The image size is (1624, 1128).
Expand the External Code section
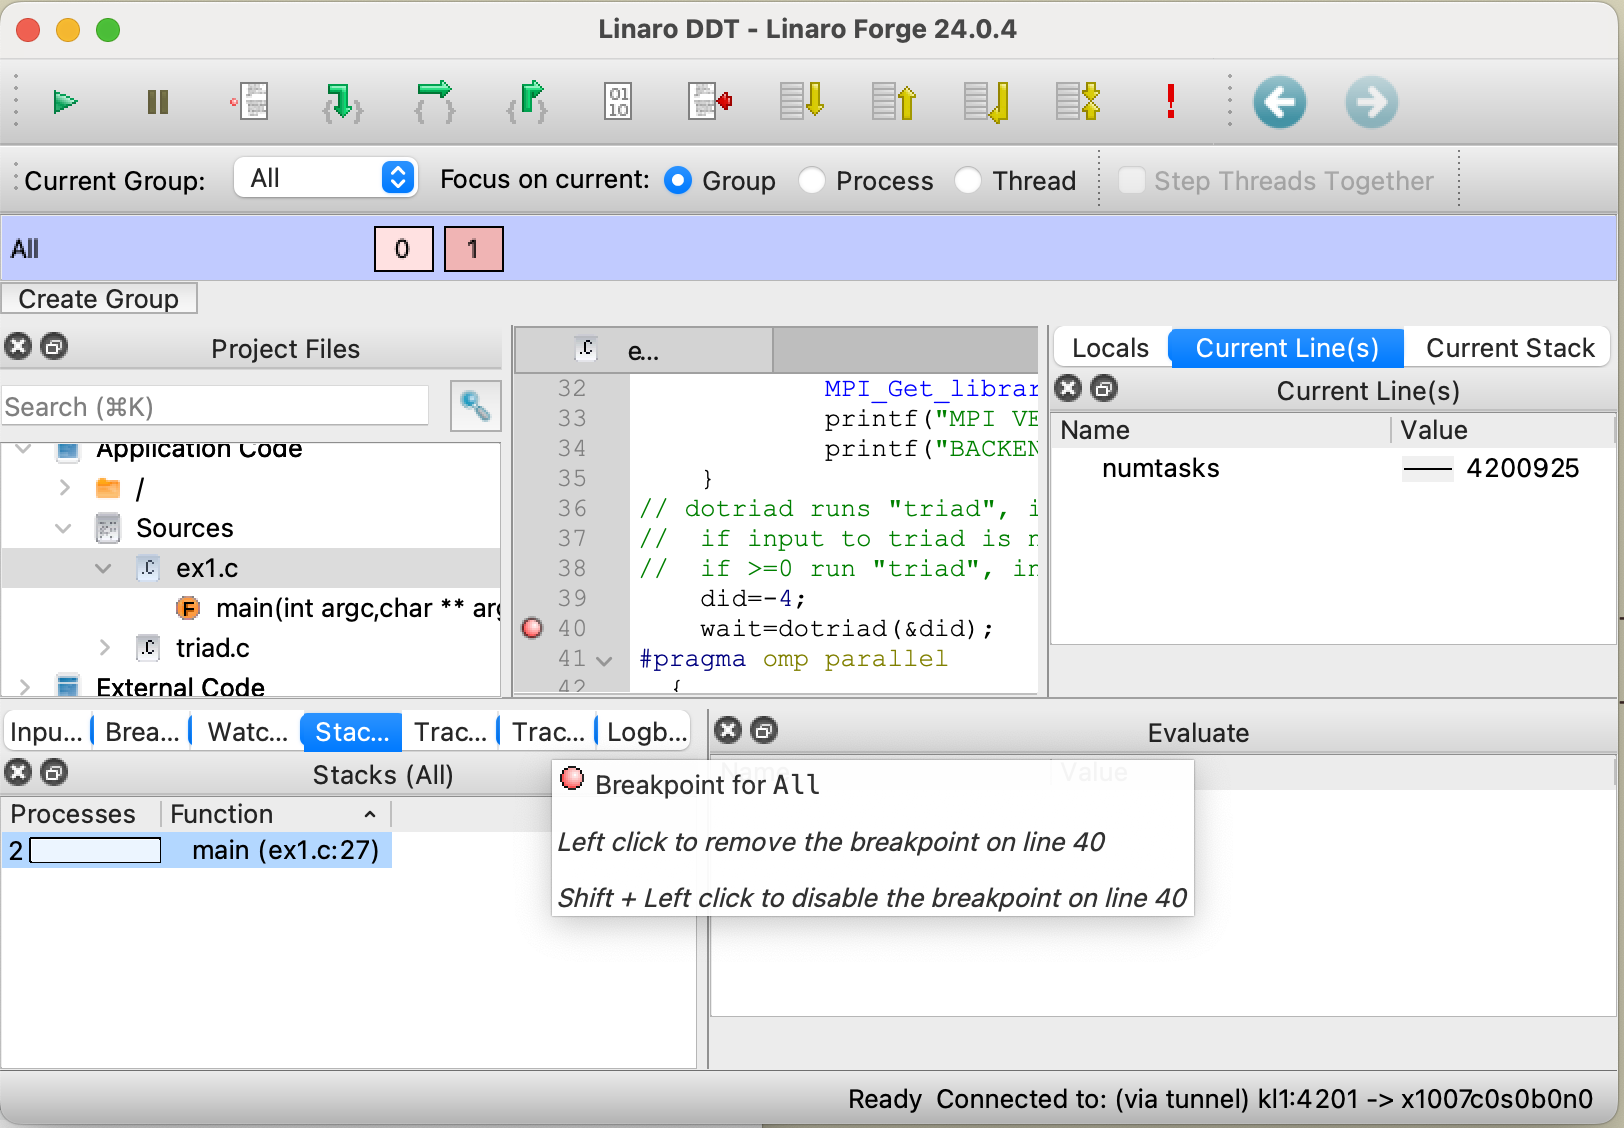click(x=24, y=687)
